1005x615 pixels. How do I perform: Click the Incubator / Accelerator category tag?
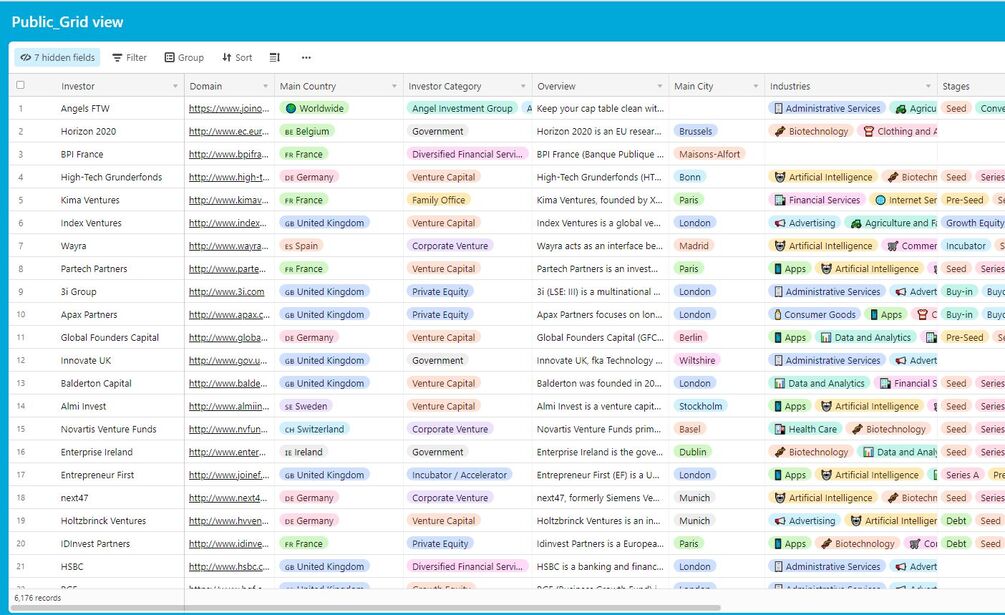click(459, 475)
